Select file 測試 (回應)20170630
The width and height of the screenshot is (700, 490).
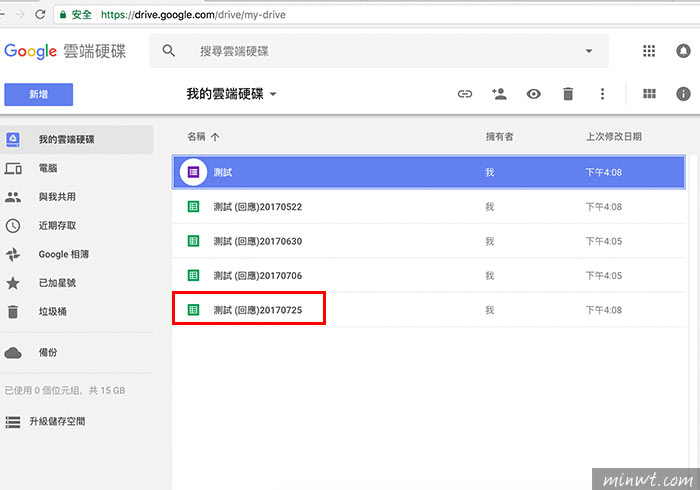click(x=429, y=241)
